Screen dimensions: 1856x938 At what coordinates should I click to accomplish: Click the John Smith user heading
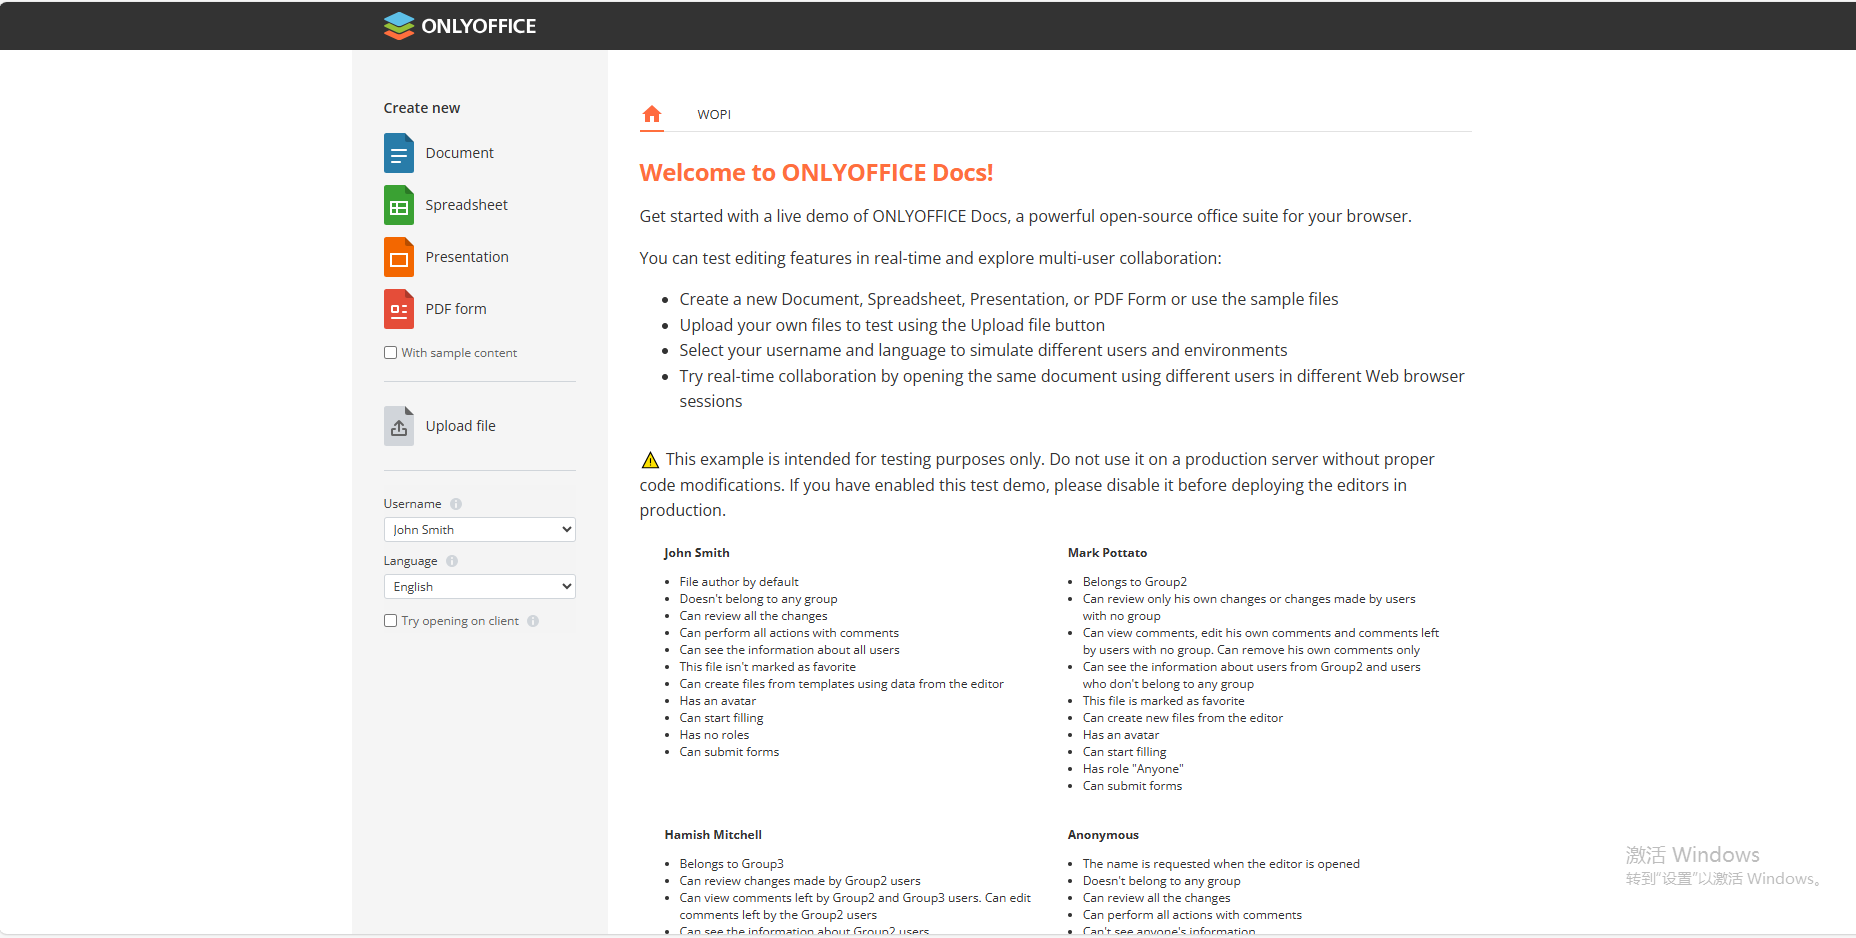pos(697,553)
